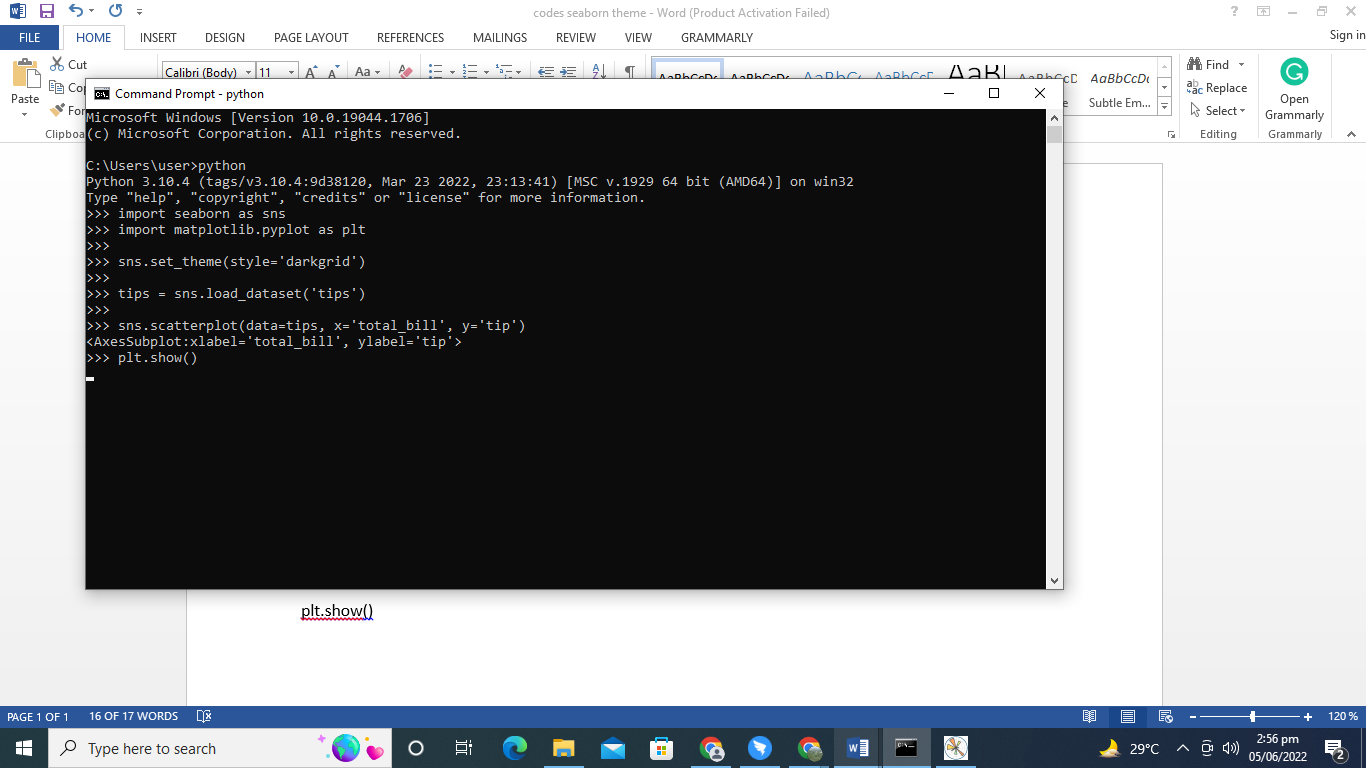The width and height of the screenshot is (1366, 768).
Task: Switch to Print Layout view
Action: (1128, 716)
